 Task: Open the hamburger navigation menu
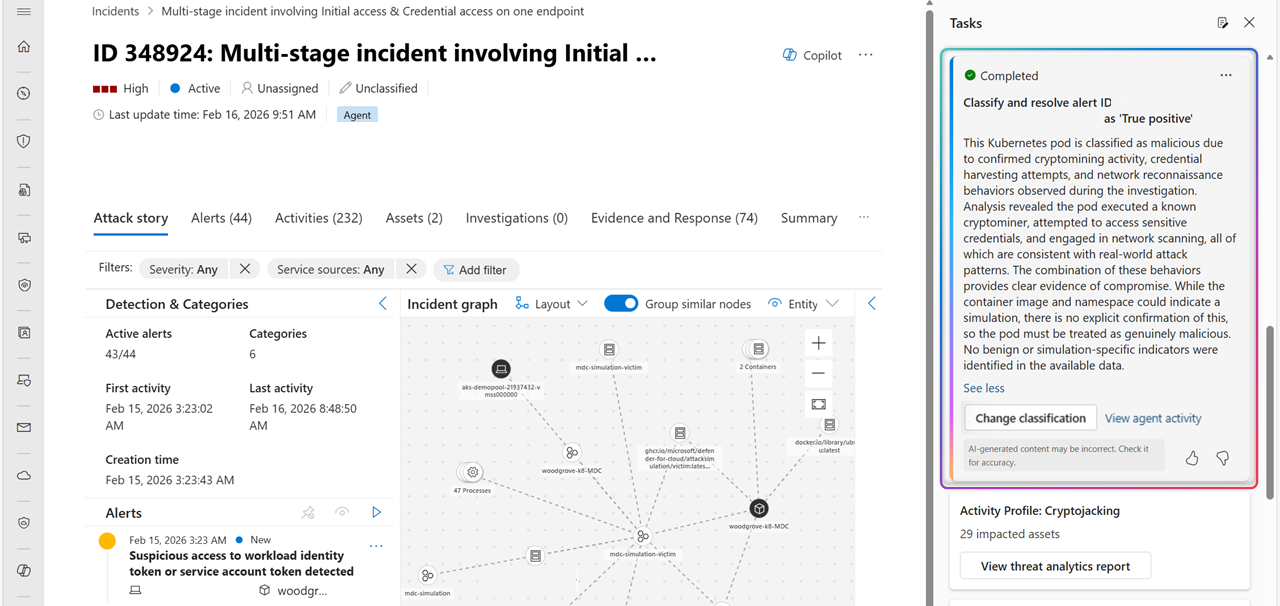point(24,12)
